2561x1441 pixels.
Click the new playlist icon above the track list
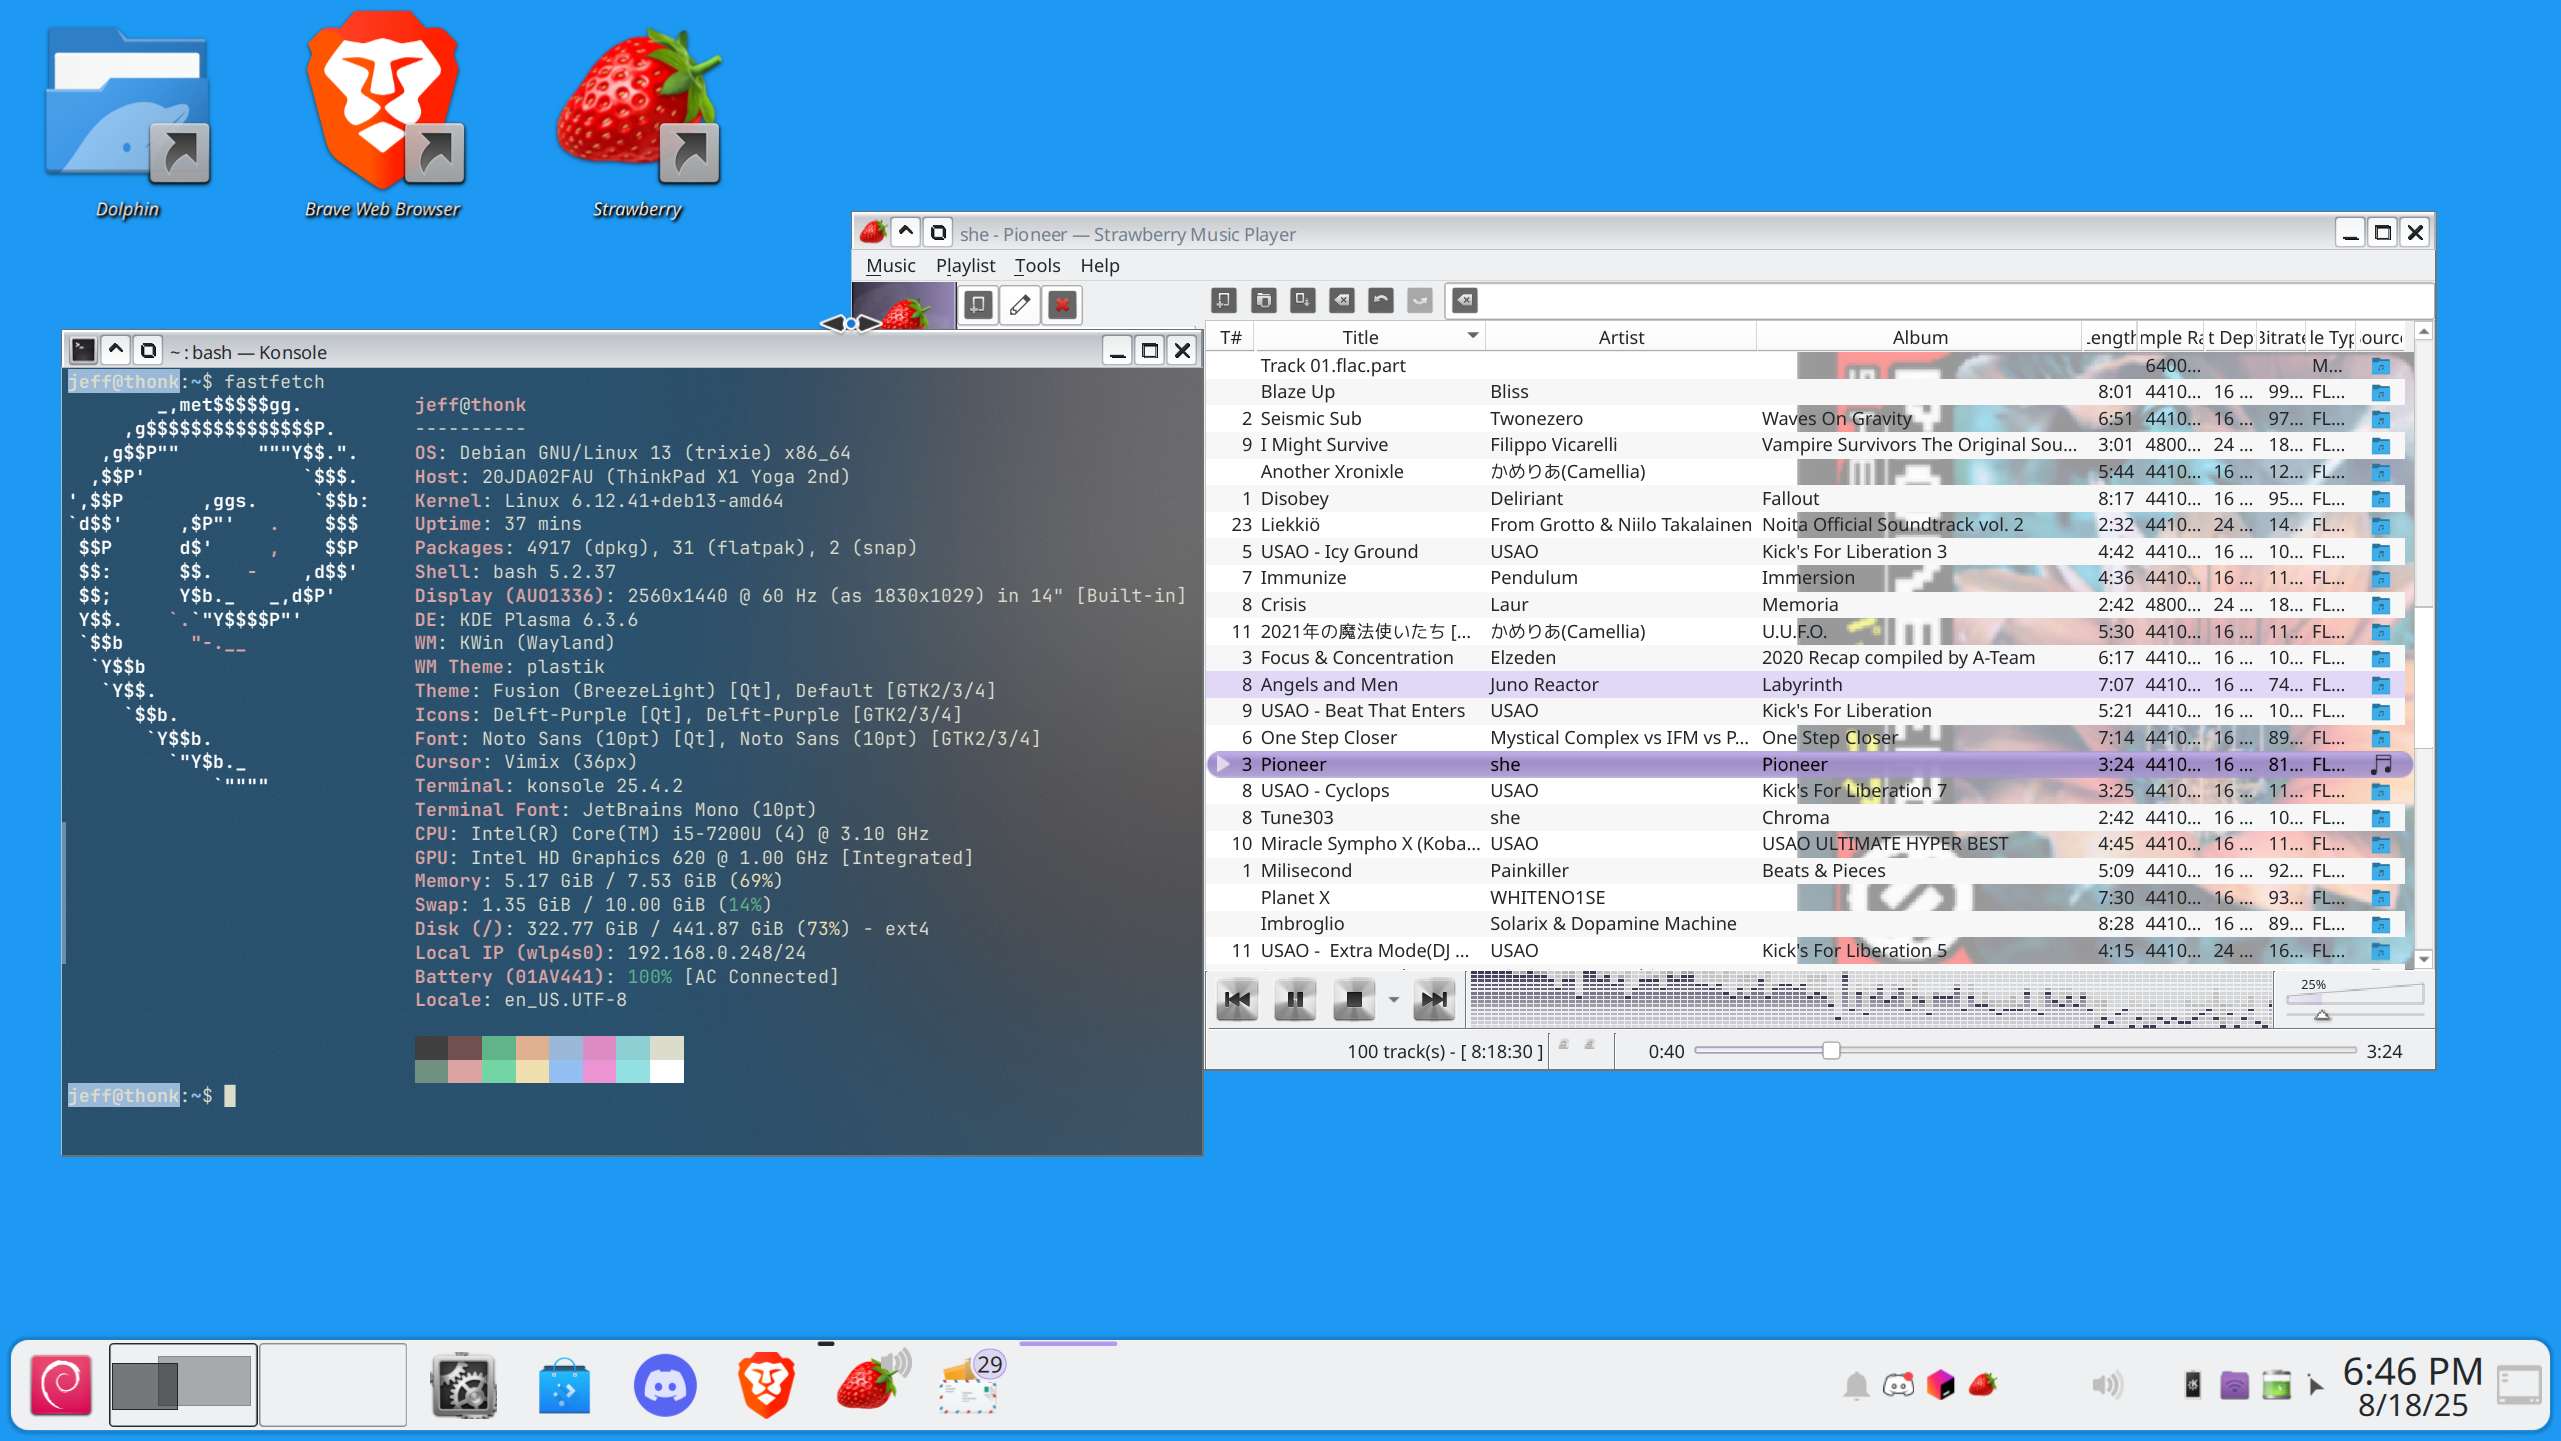pos(1223,300)
